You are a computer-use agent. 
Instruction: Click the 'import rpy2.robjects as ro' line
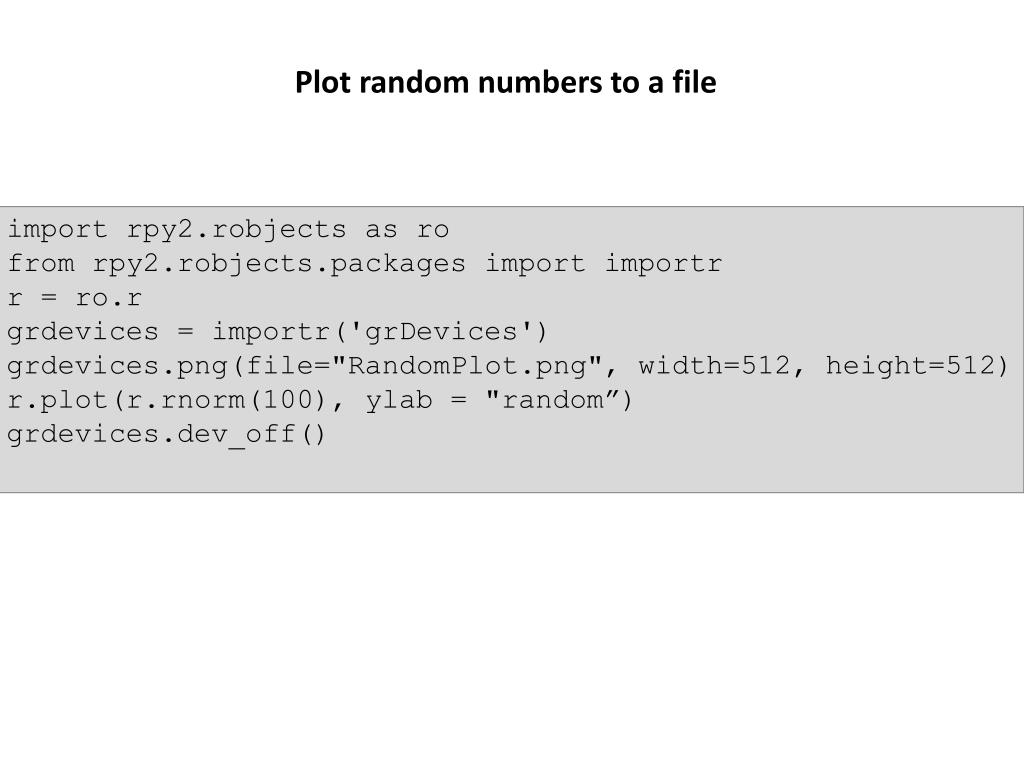coord(228,230)
